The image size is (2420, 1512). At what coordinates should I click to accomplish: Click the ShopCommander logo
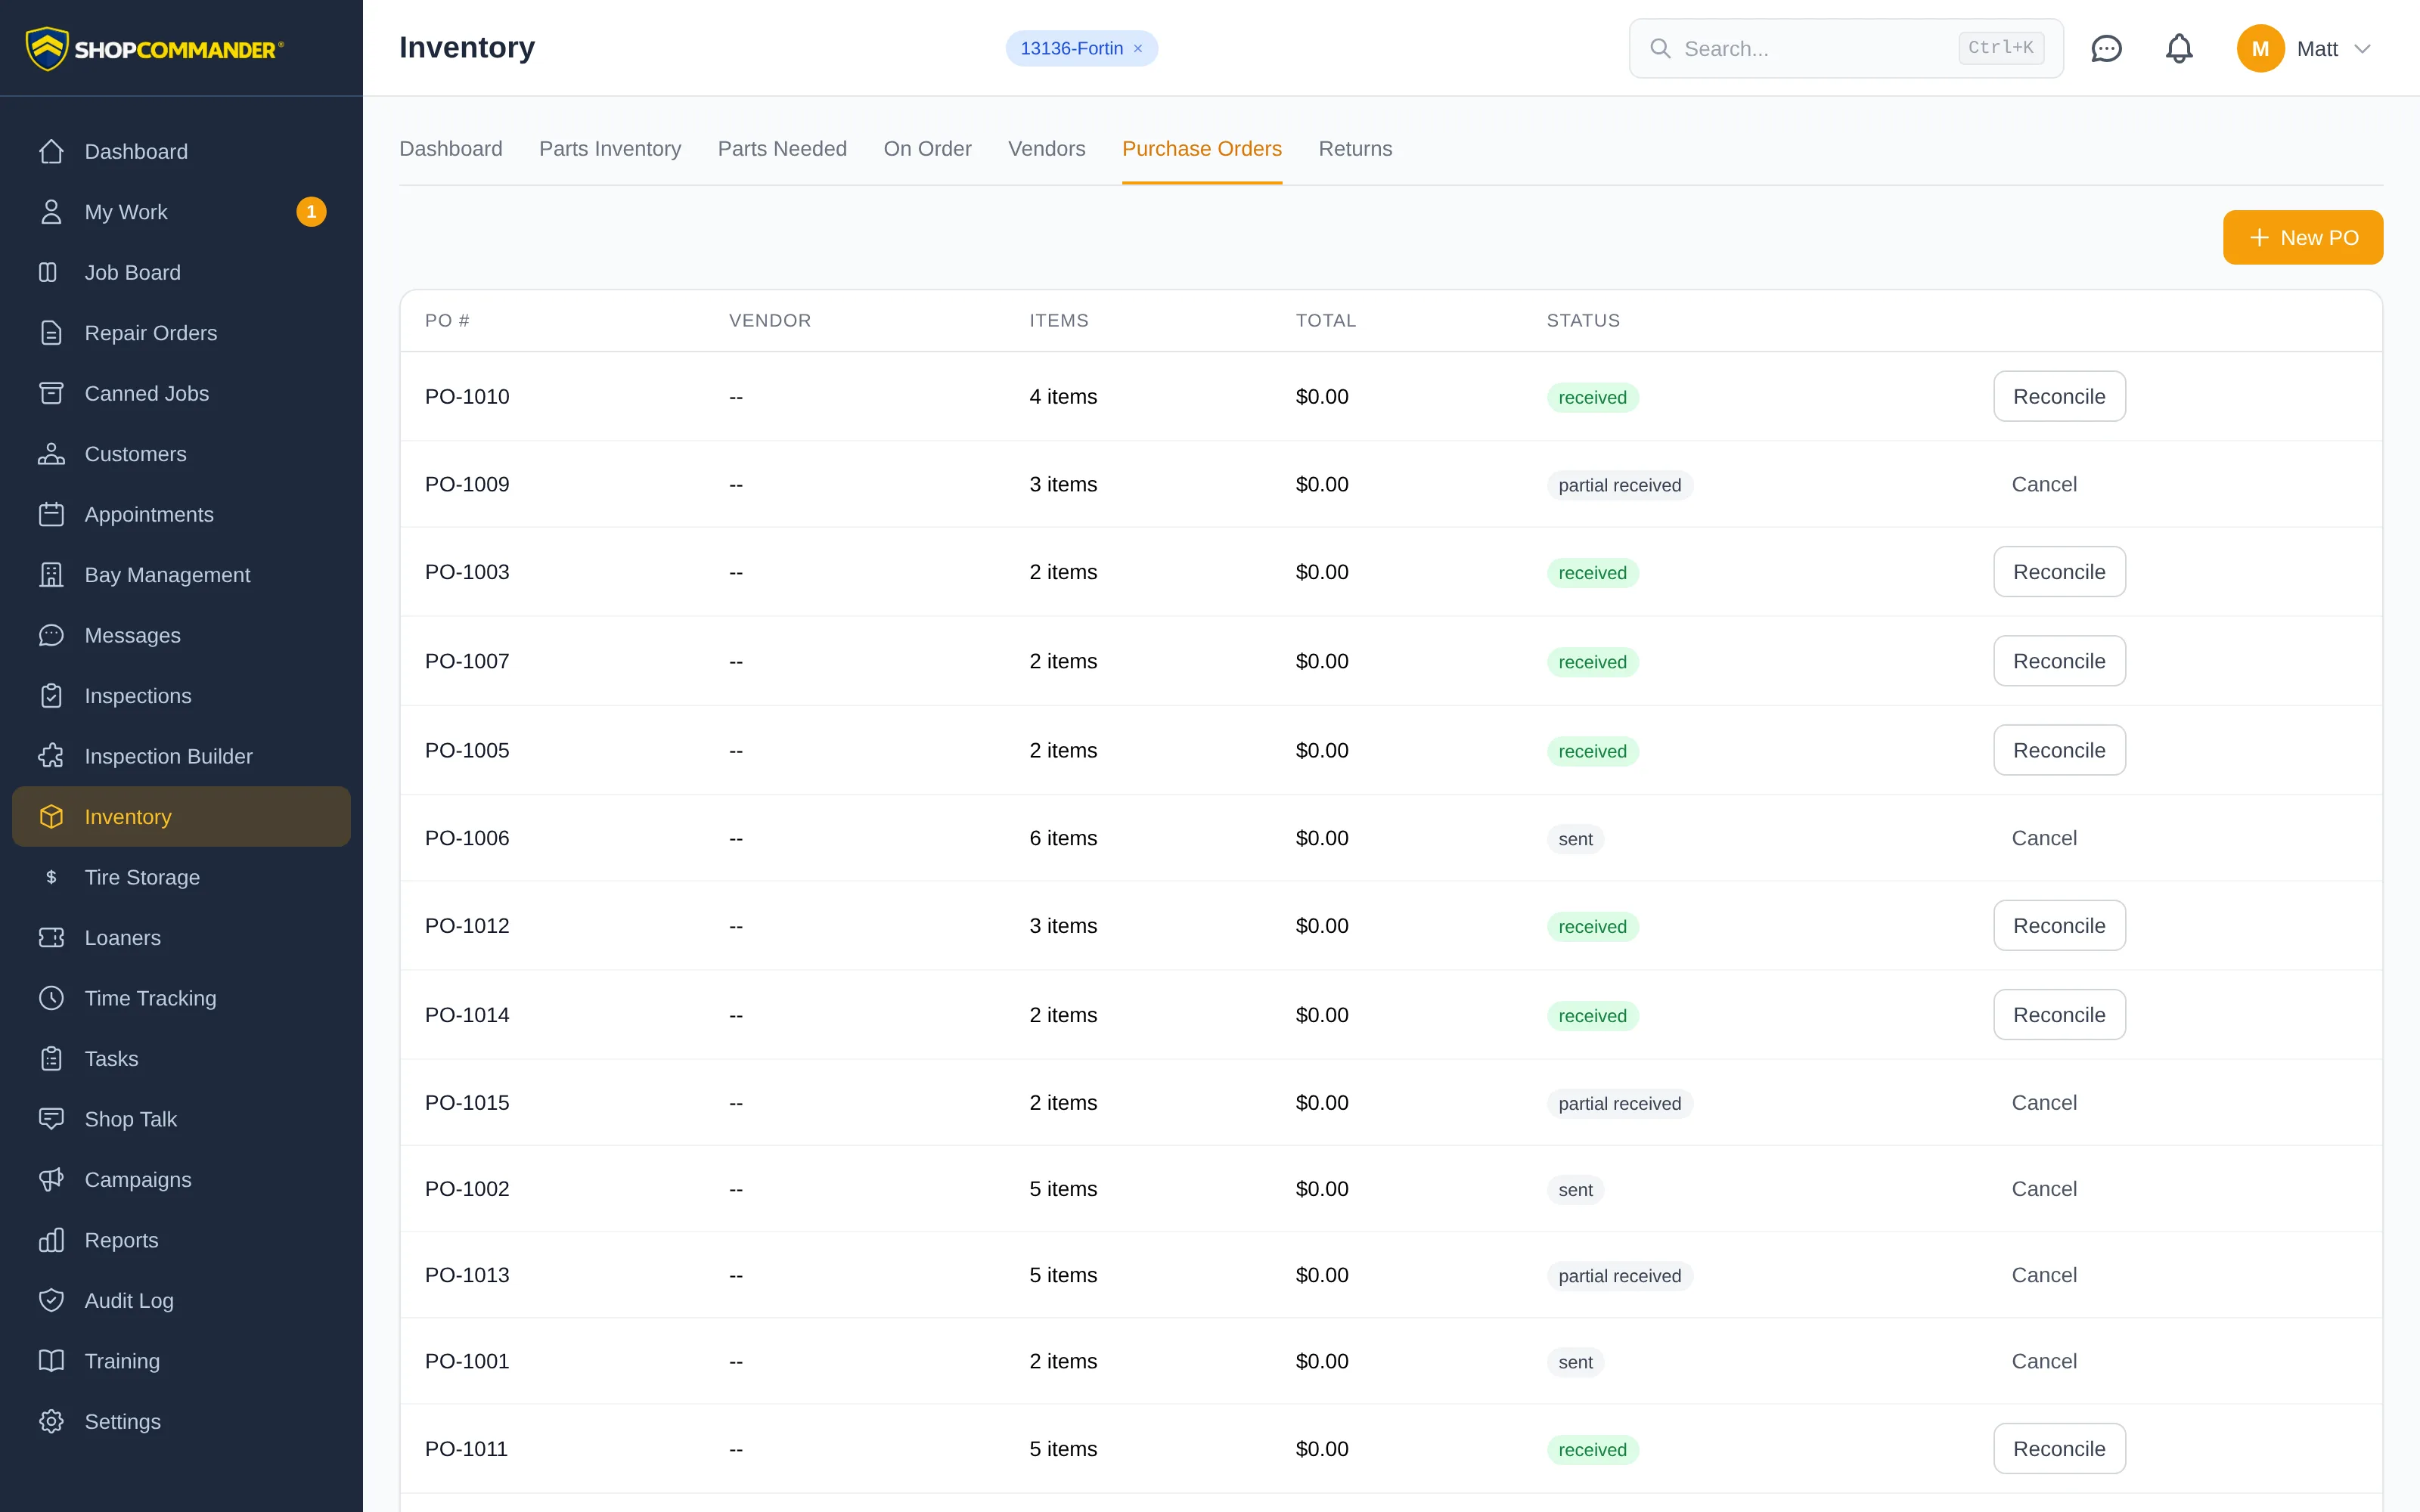point(155,48)
